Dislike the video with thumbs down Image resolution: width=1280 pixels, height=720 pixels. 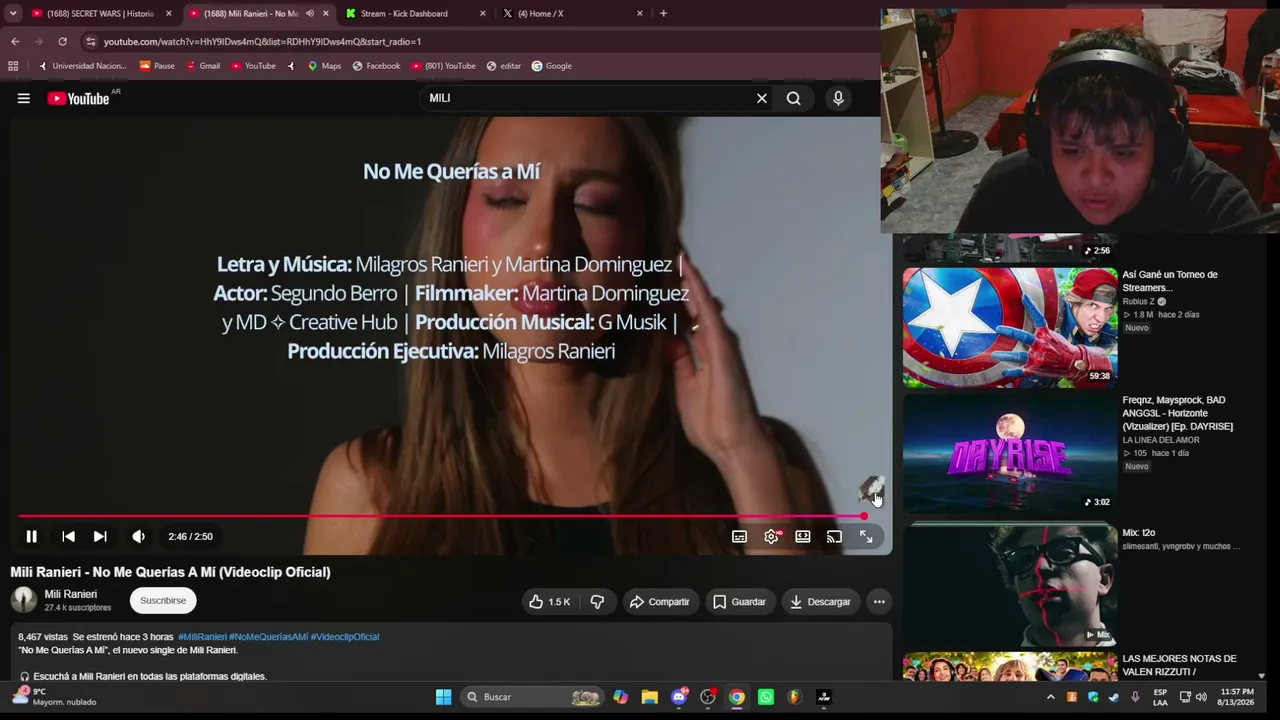tap(597, 602)
